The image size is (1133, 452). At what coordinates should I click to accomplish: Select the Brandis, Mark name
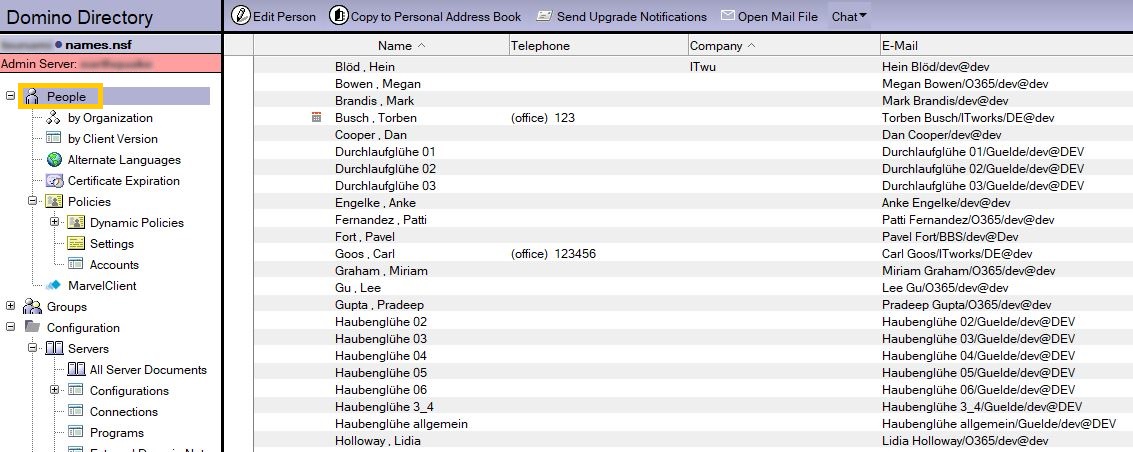coord(374,100)
